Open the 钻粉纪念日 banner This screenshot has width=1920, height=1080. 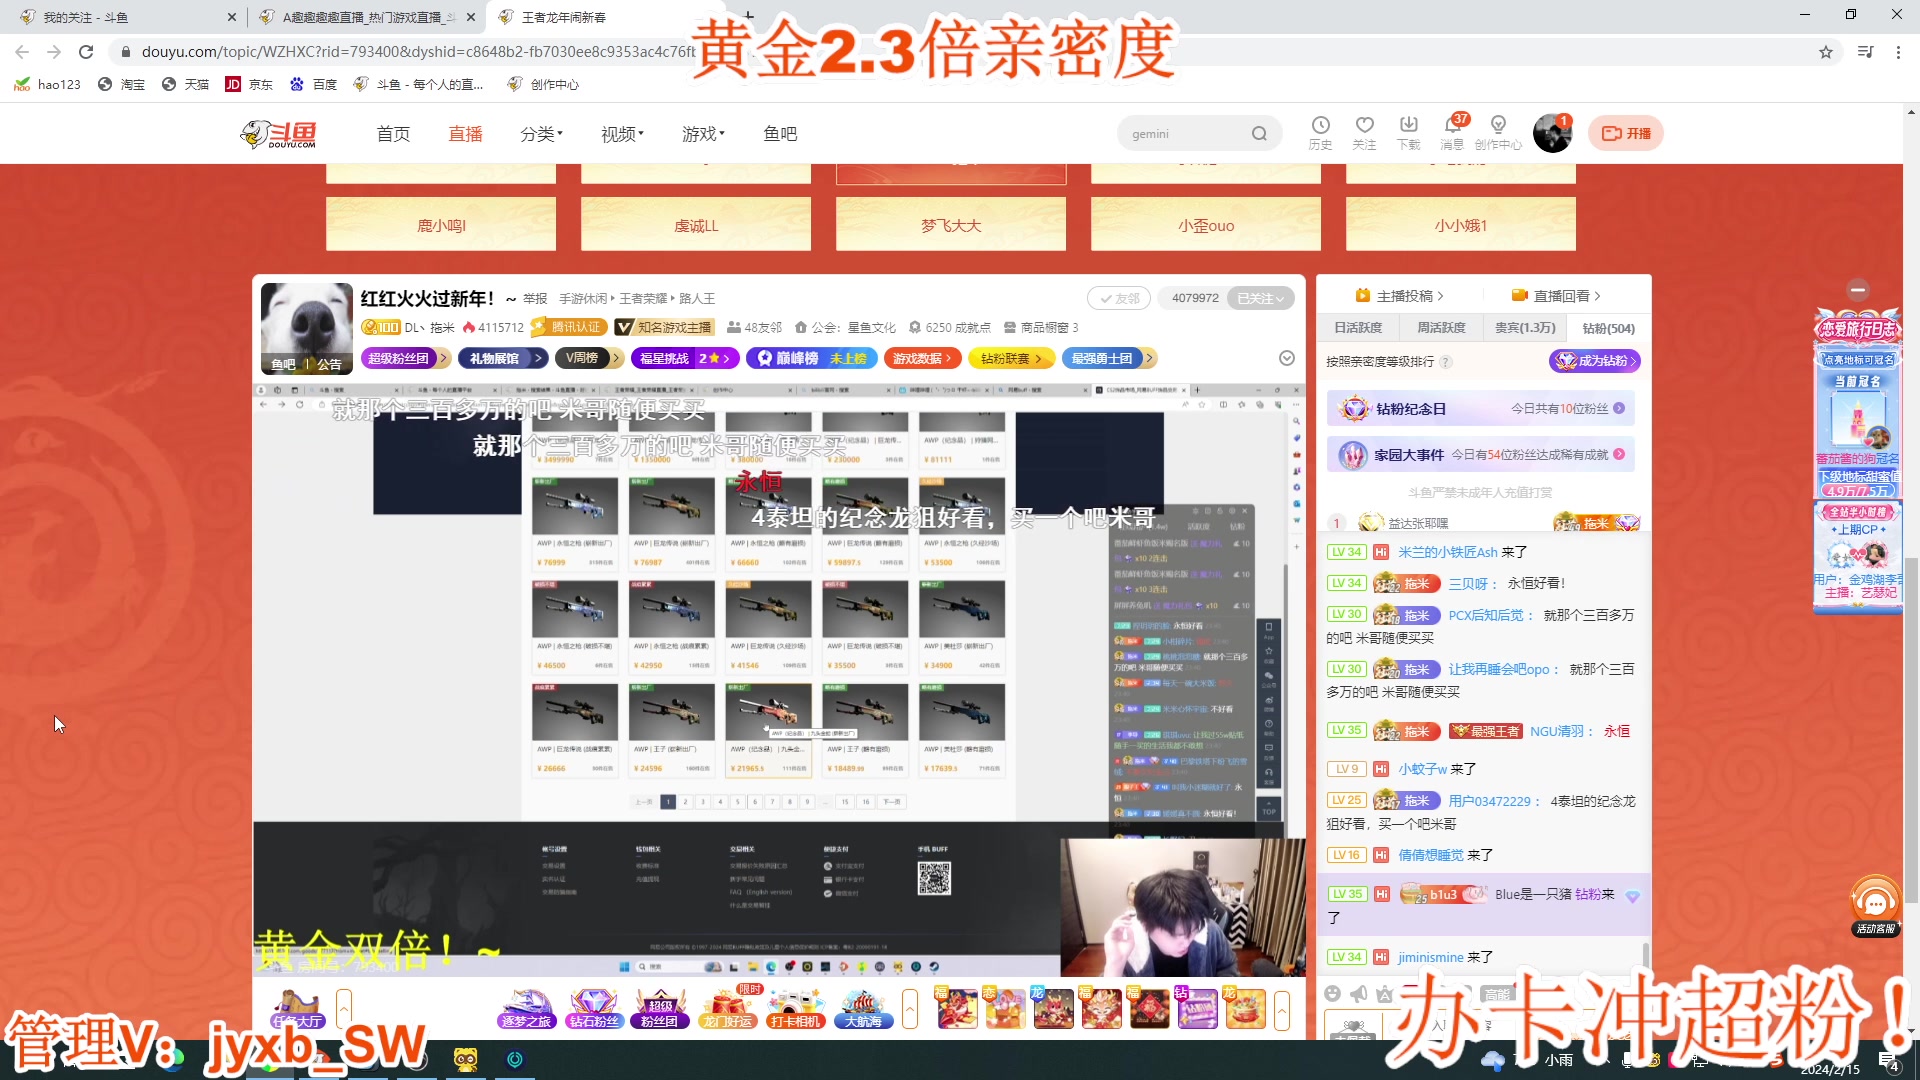coord(1480,408)
